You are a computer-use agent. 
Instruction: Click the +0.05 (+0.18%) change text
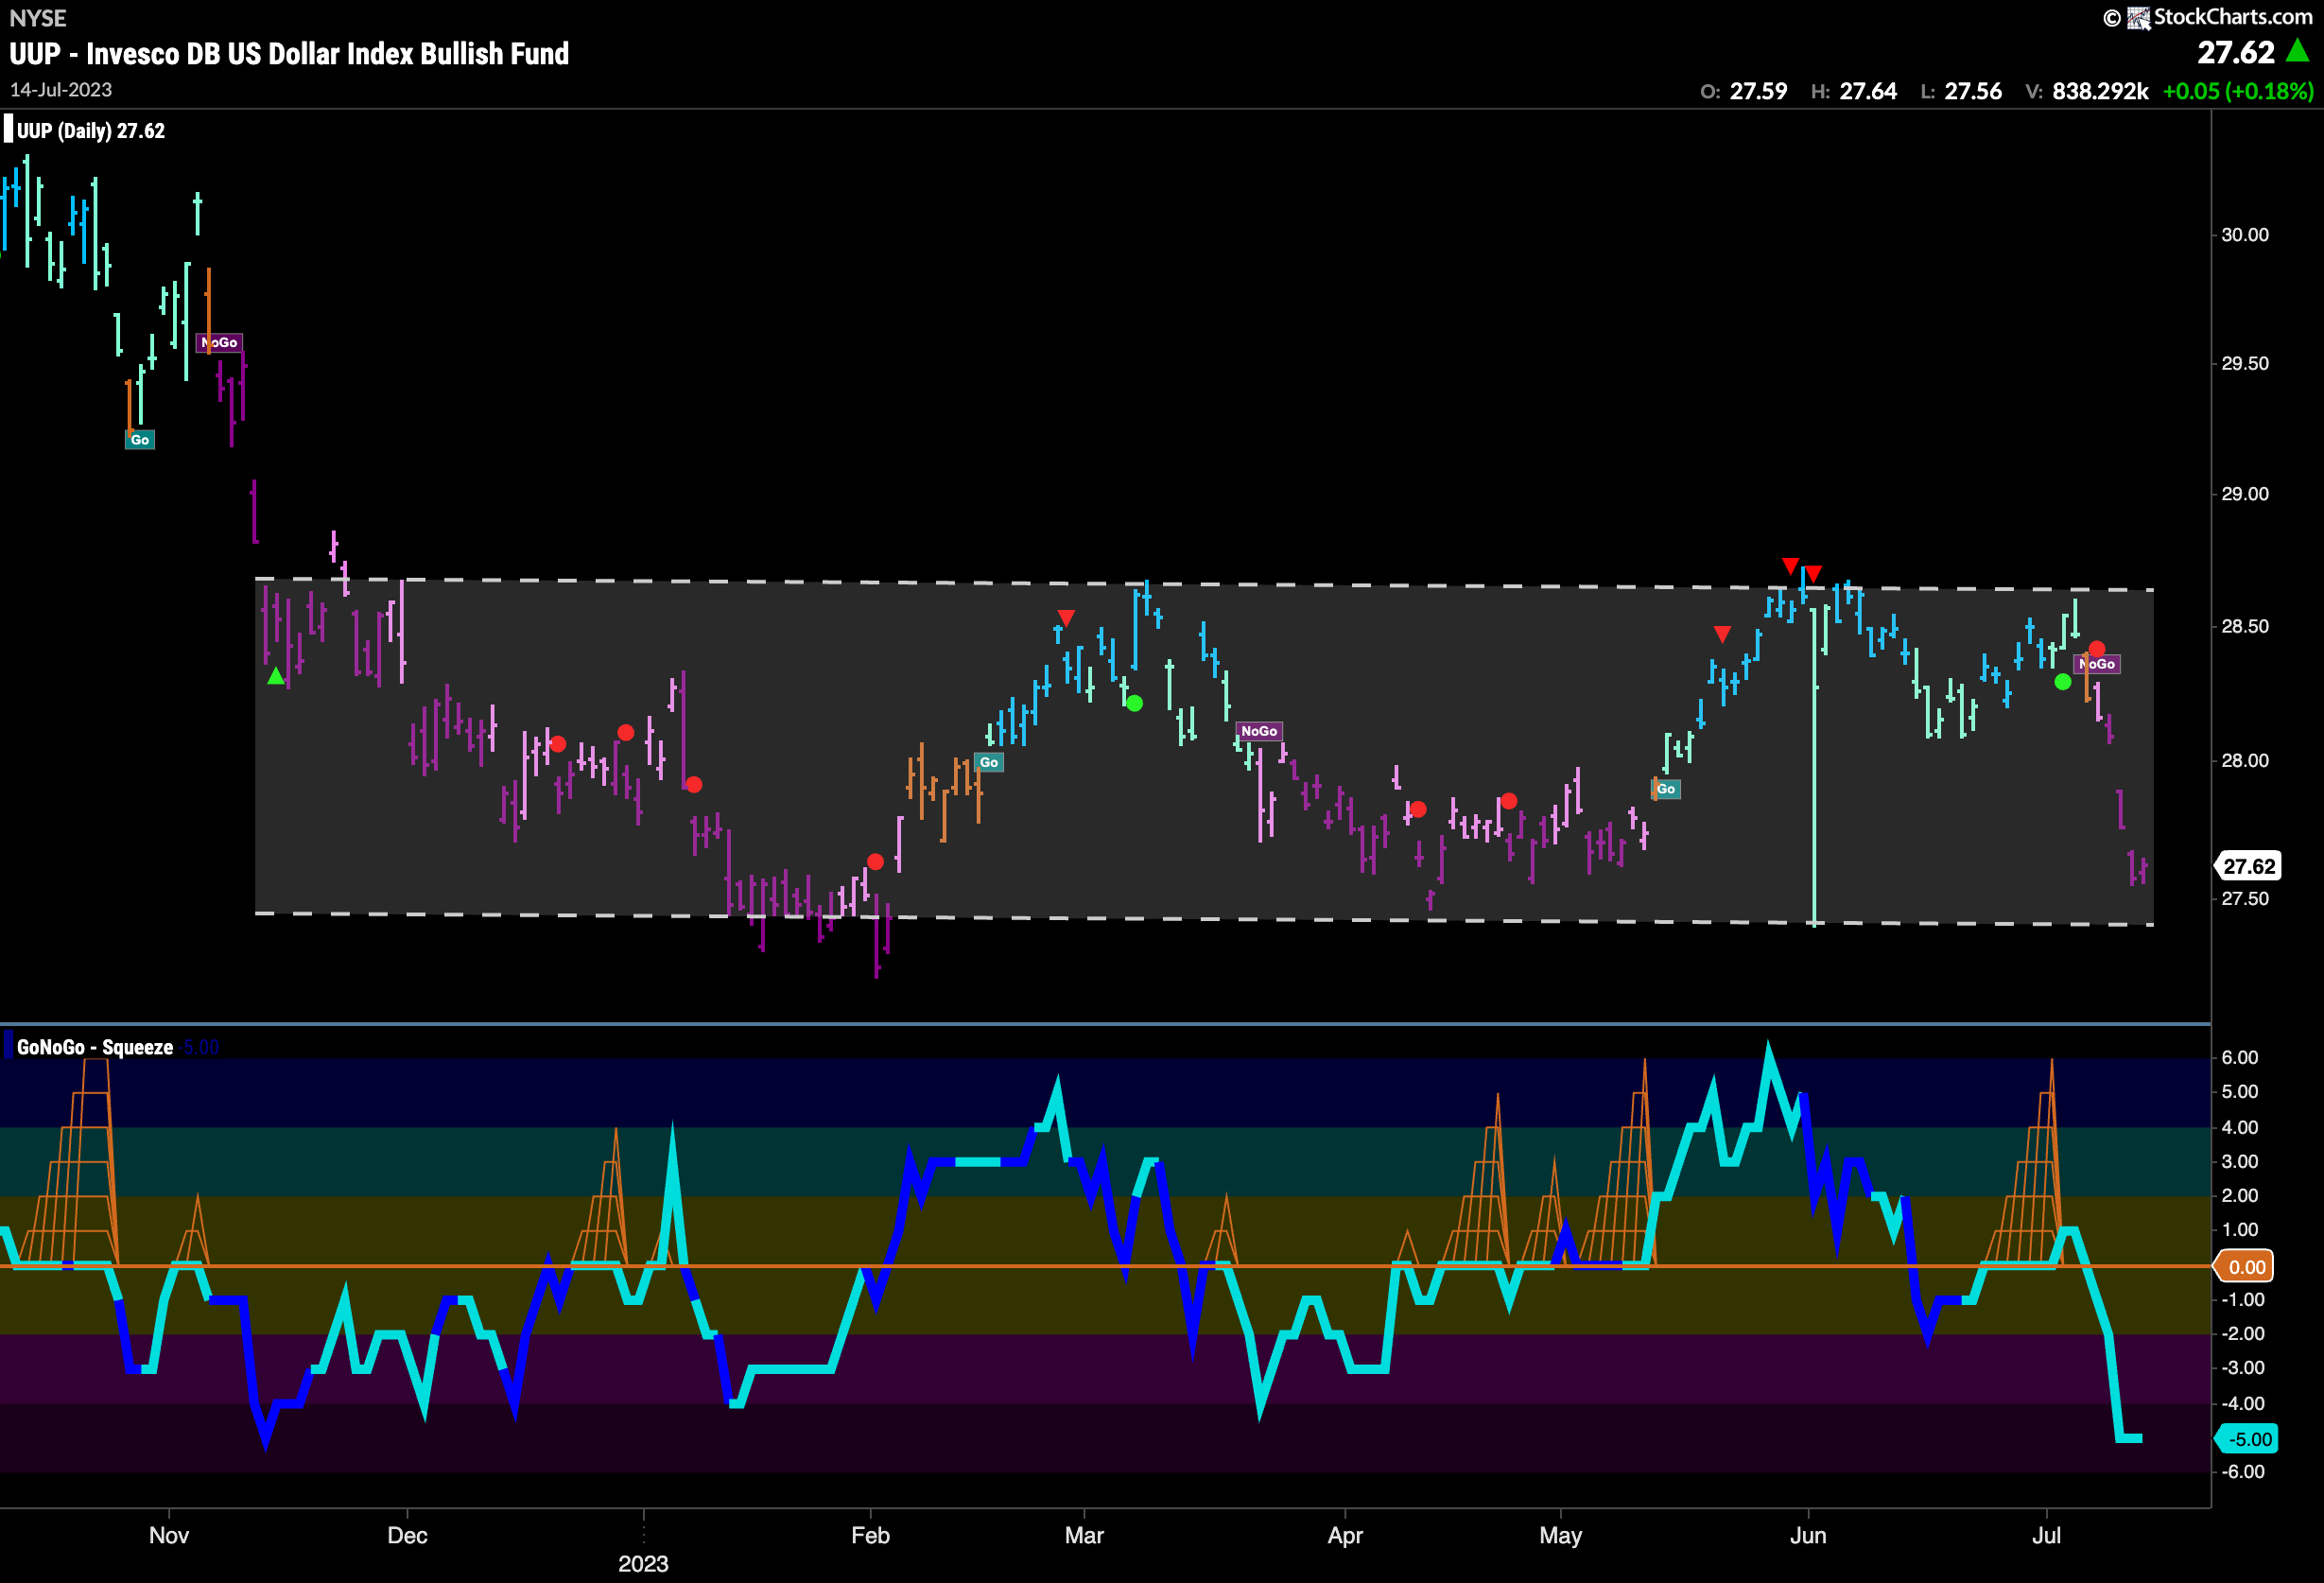click(2238, 91)
